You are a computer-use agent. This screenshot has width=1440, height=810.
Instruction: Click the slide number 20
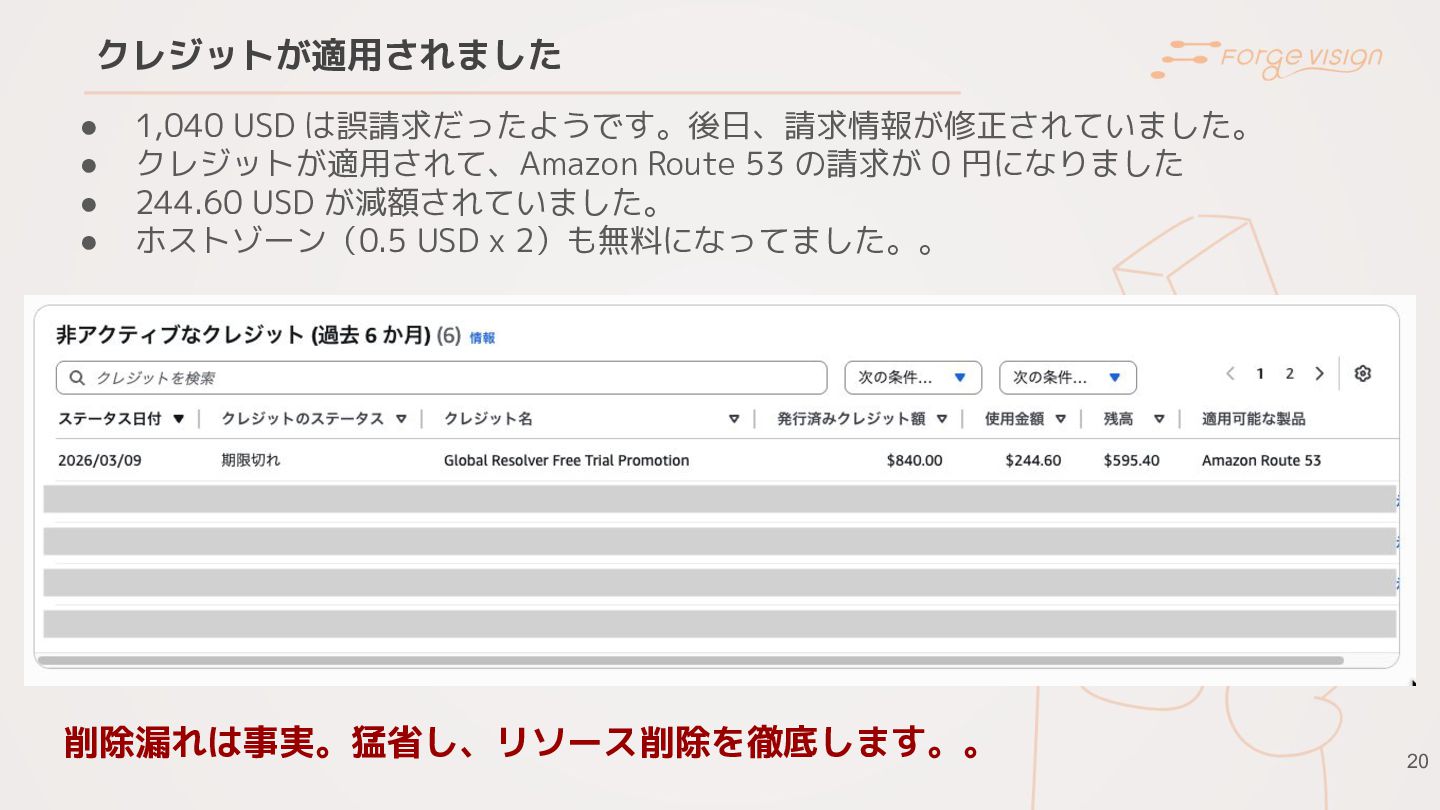(x=1417, y=762)
